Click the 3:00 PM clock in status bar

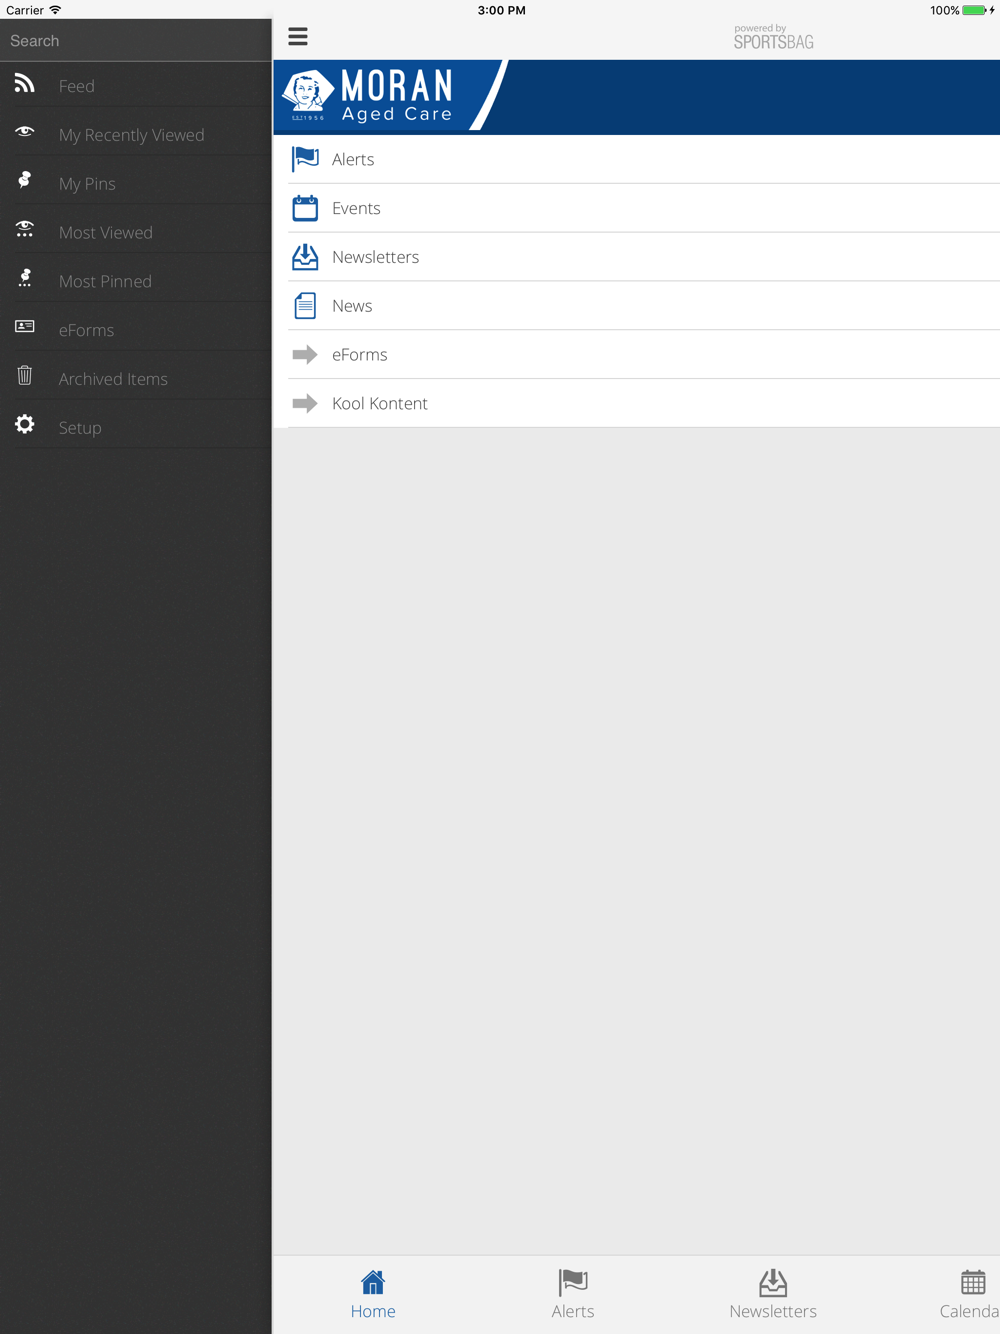coord(501,10)
